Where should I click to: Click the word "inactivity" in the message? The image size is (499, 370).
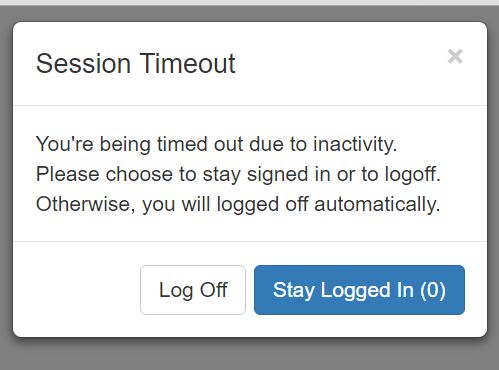[355, 144]
